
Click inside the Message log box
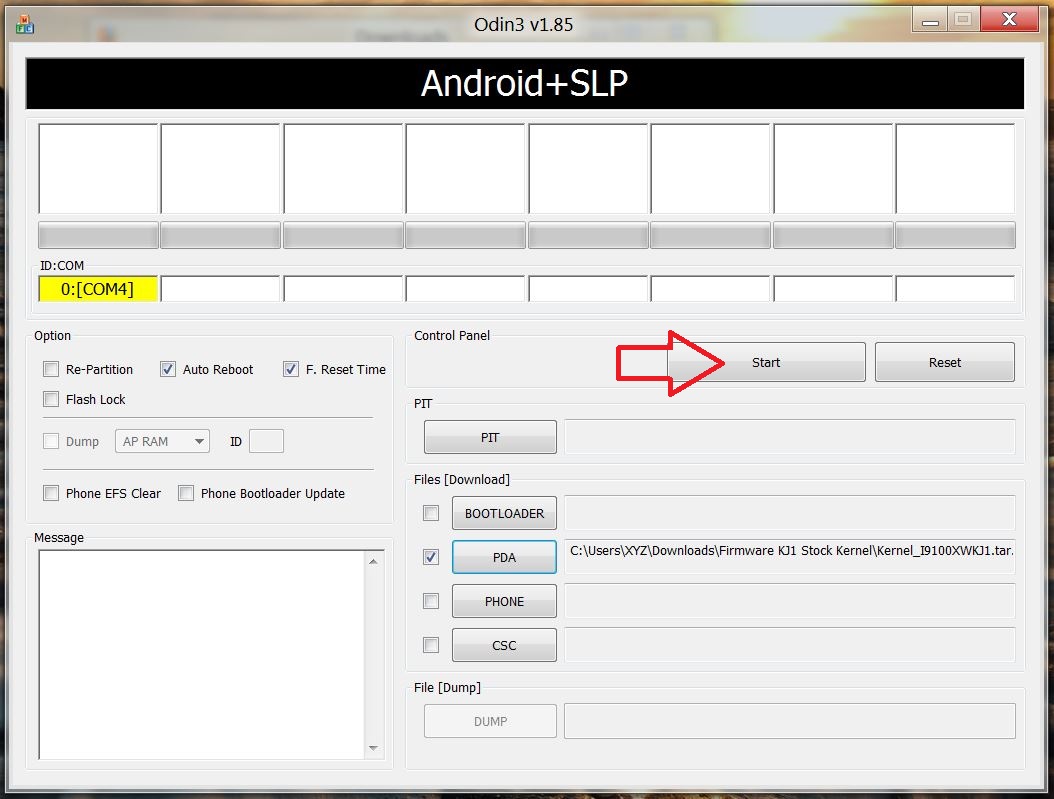pos(202,655)
